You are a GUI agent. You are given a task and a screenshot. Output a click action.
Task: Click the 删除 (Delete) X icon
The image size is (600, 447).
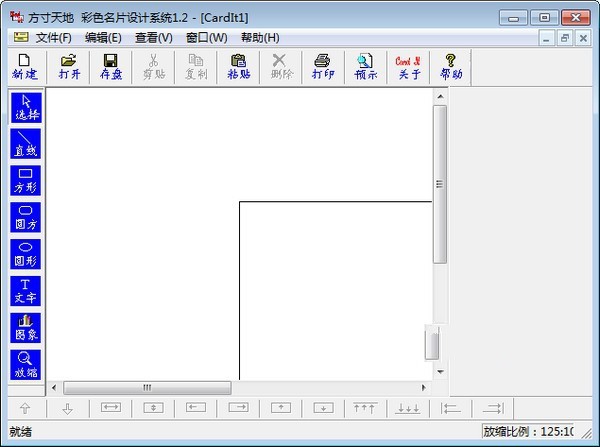pyautogui.click(x=281, y=67)
